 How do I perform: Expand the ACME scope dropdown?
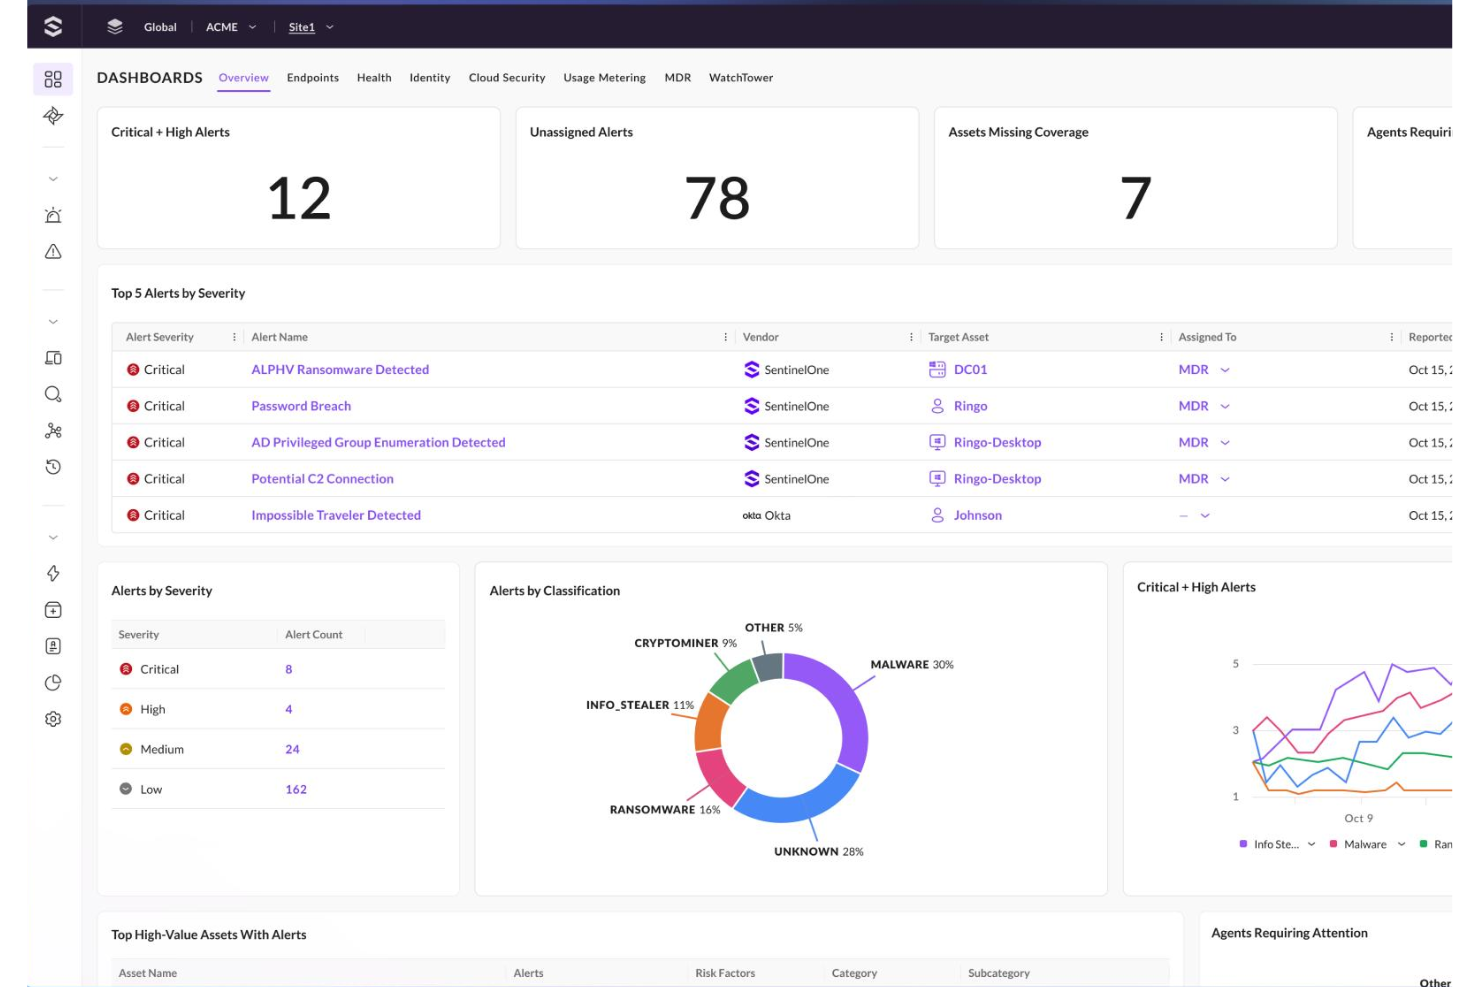[231, 27]
